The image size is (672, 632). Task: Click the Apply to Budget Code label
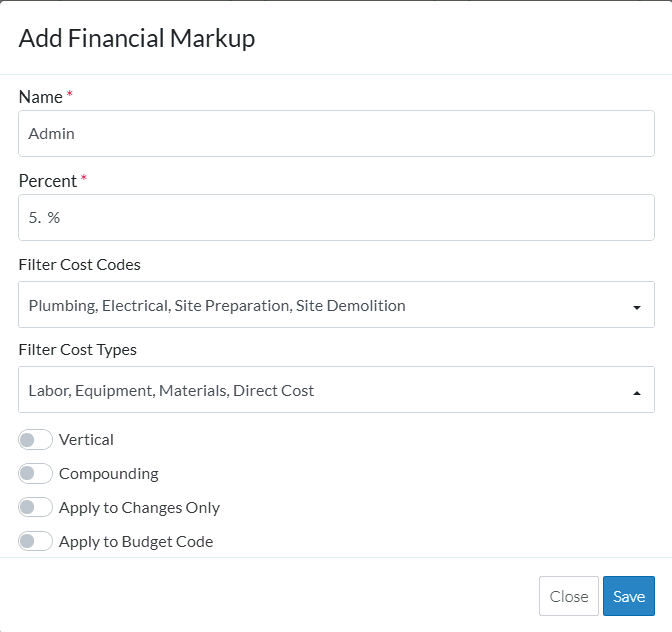pos(136,542)
